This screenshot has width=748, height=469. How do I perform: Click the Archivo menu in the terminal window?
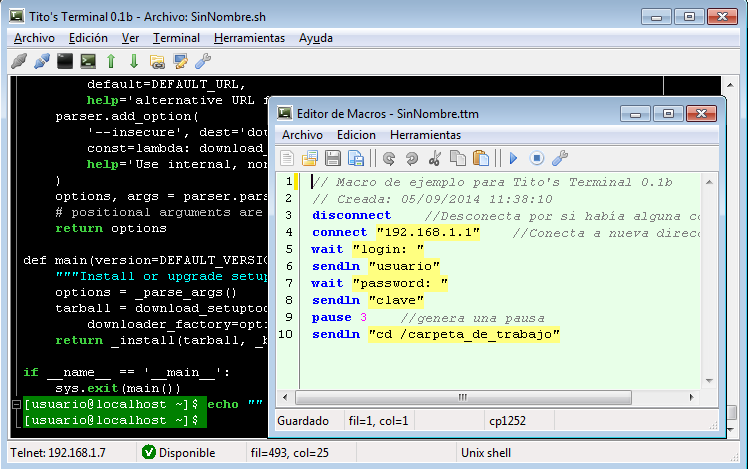(34, 38)
